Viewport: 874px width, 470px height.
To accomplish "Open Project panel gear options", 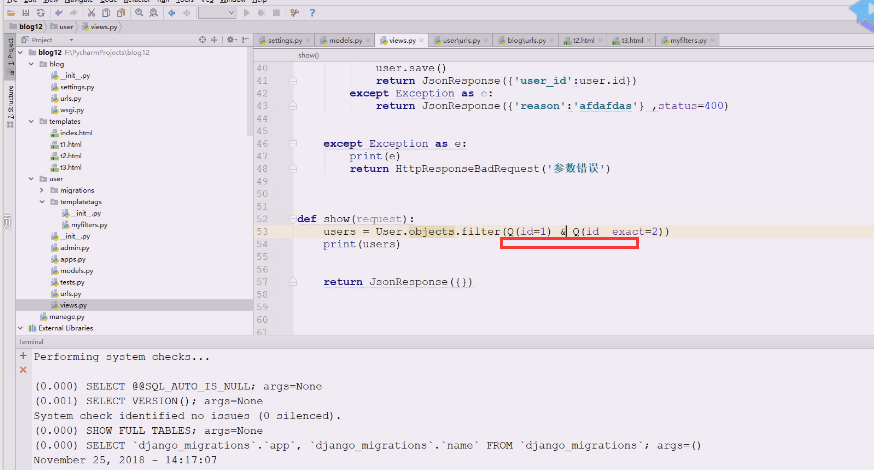I will [x=230, y=40].
